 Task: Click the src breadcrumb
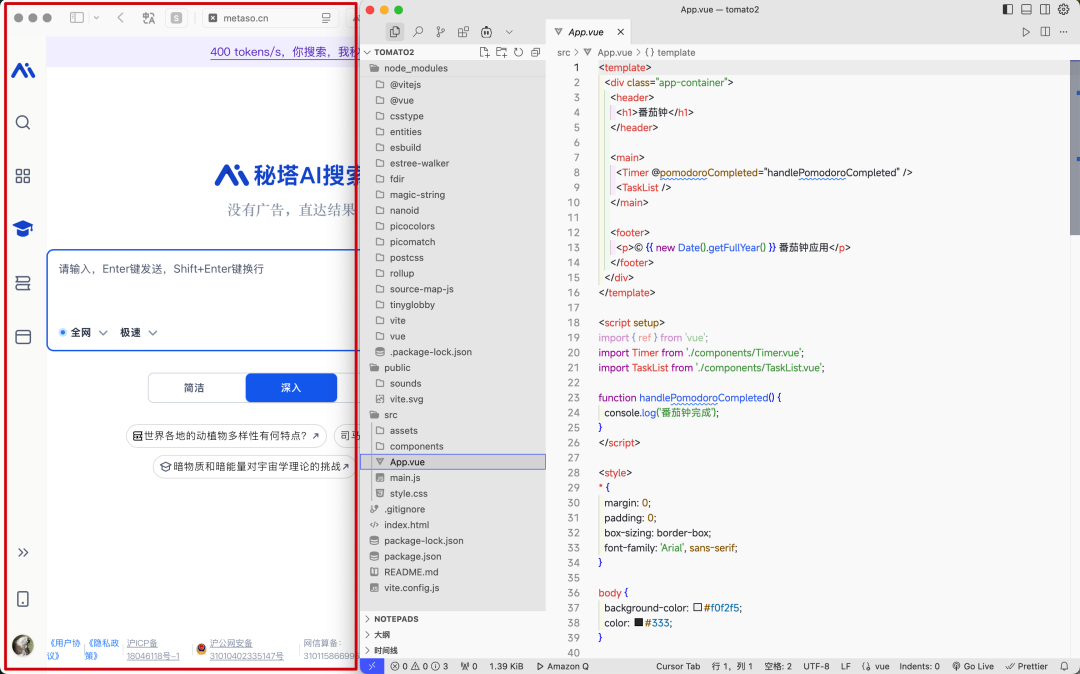563,52
